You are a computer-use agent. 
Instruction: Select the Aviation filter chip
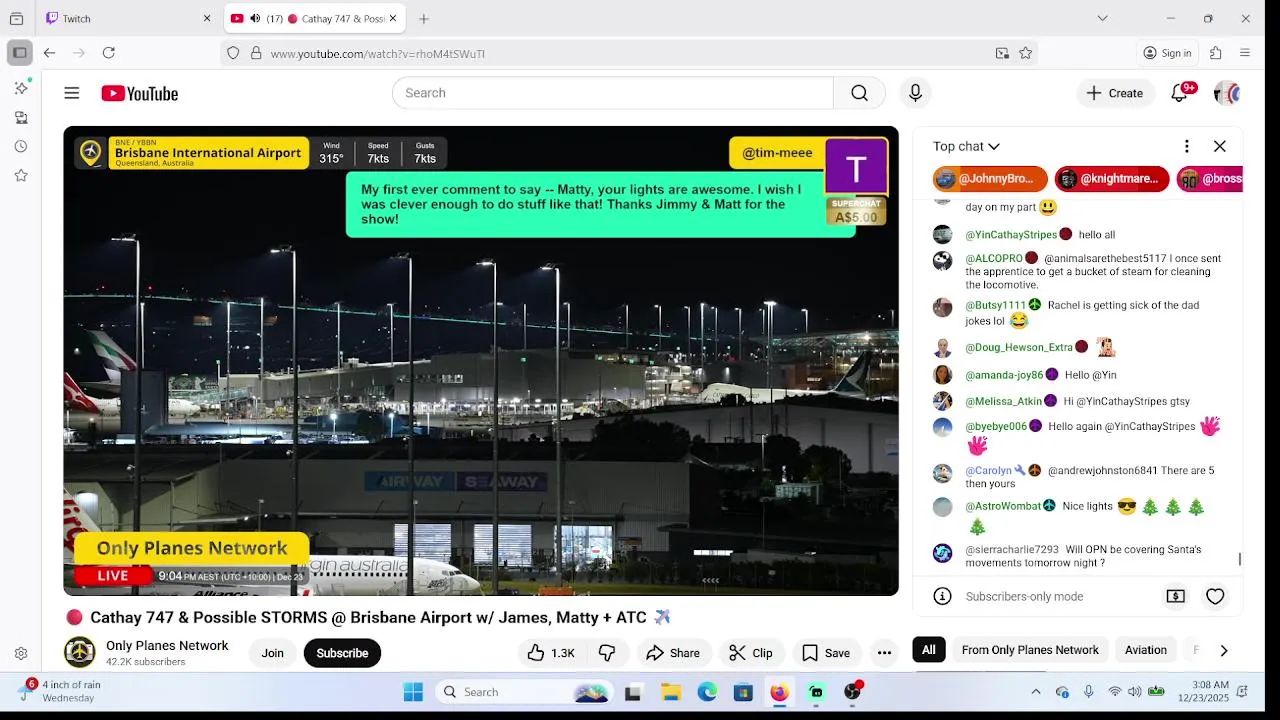(1146, 650)
